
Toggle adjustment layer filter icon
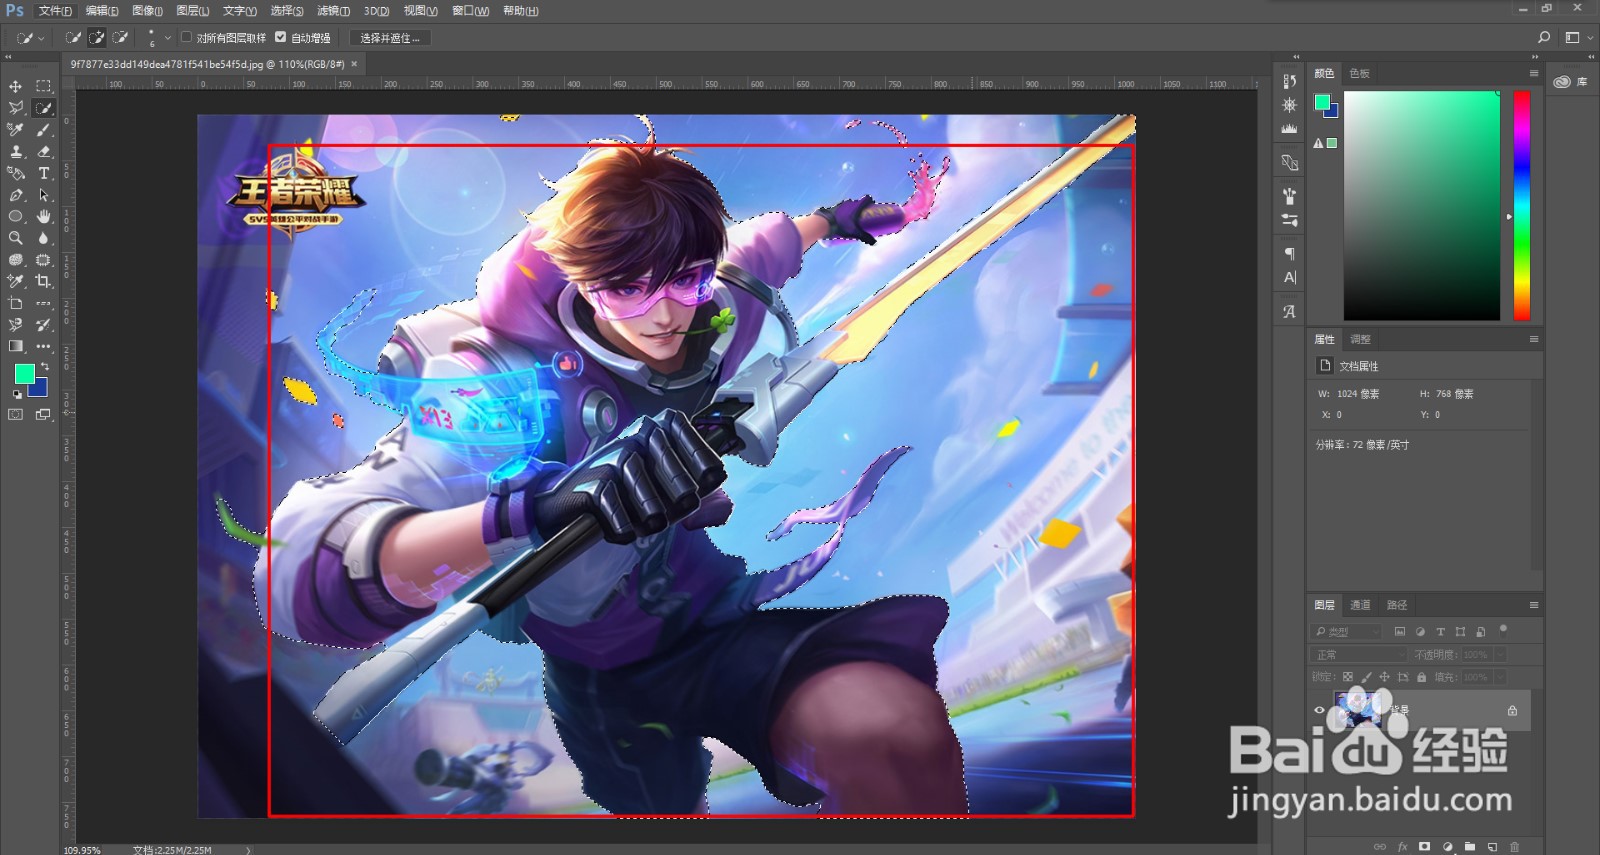coord(1420,631)
